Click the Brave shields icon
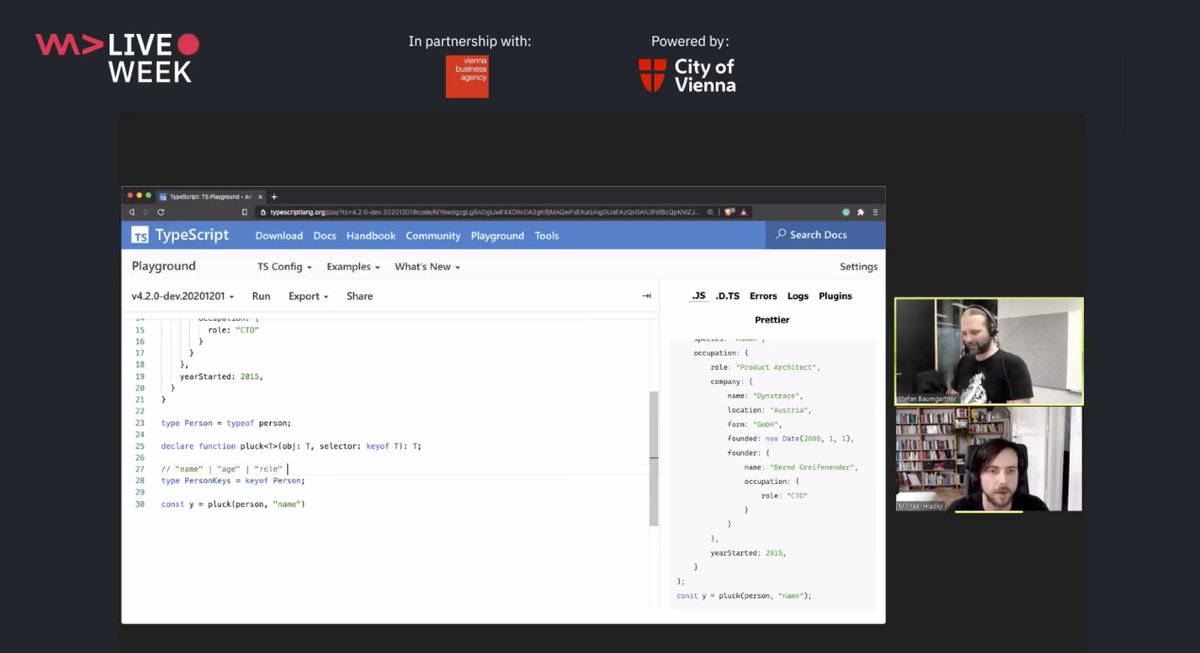Viewport: 1200px width, 653px height. (x=730, y=212)
